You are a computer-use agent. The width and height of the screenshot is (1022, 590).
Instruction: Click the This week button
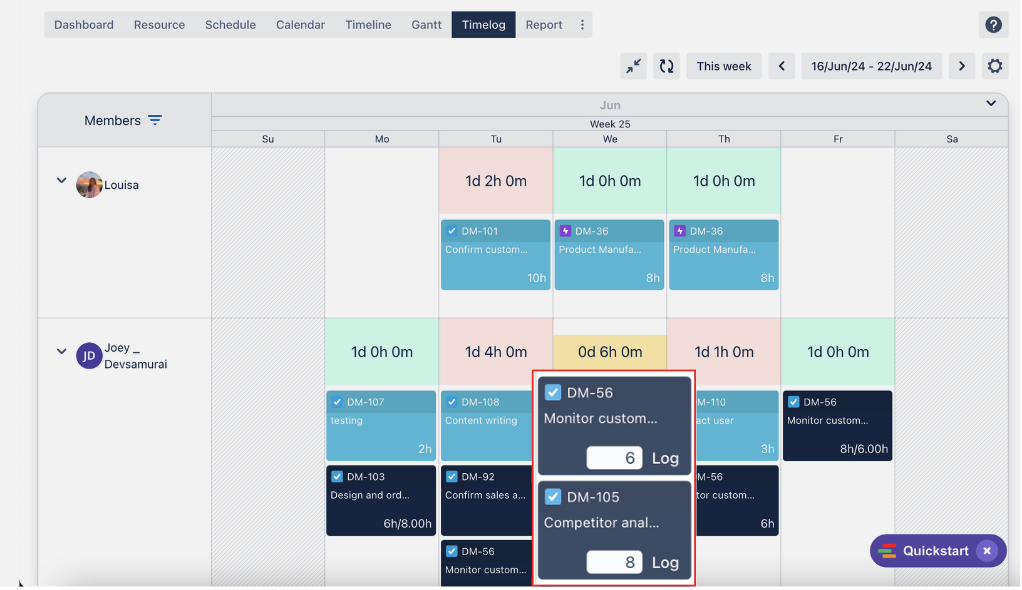coord(723,66)
